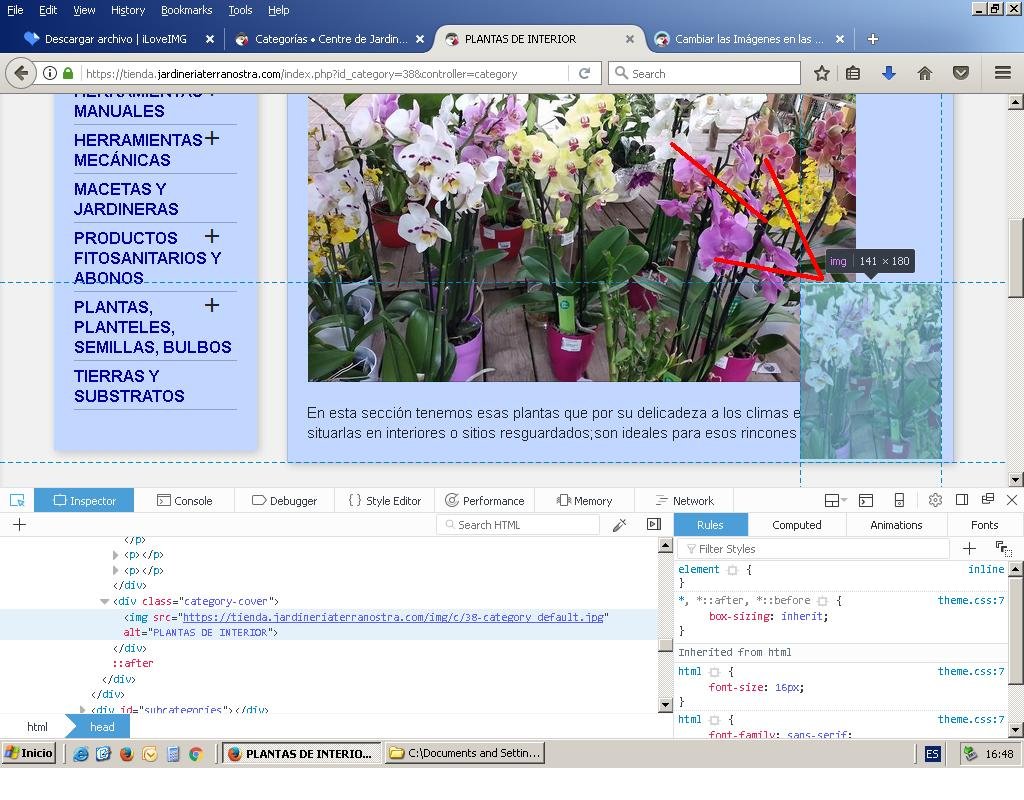Reload the current page

584,73
